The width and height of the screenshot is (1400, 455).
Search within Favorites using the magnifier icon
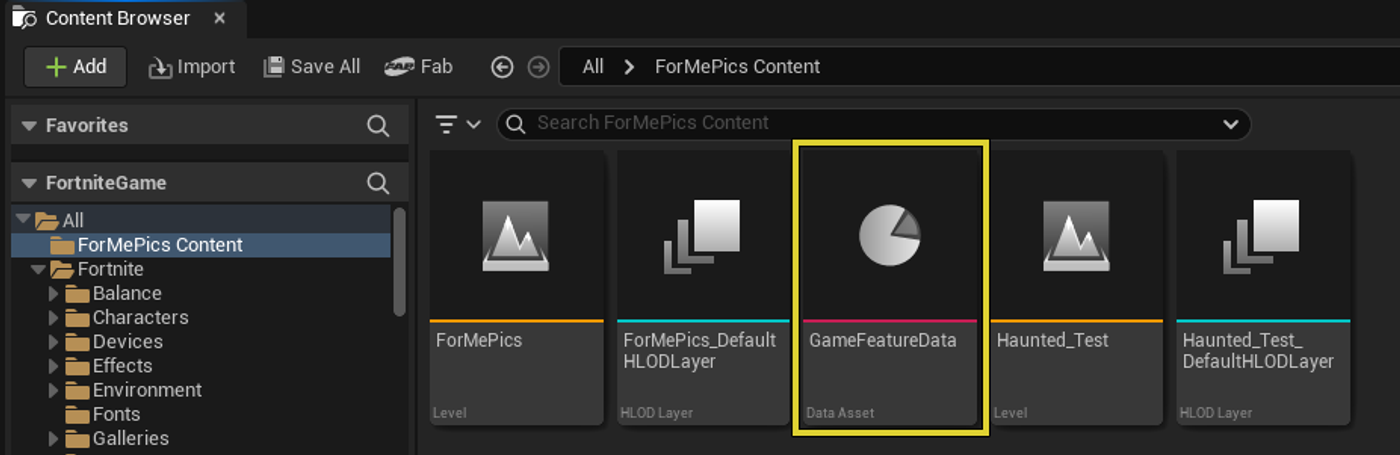tap(378, 126)
